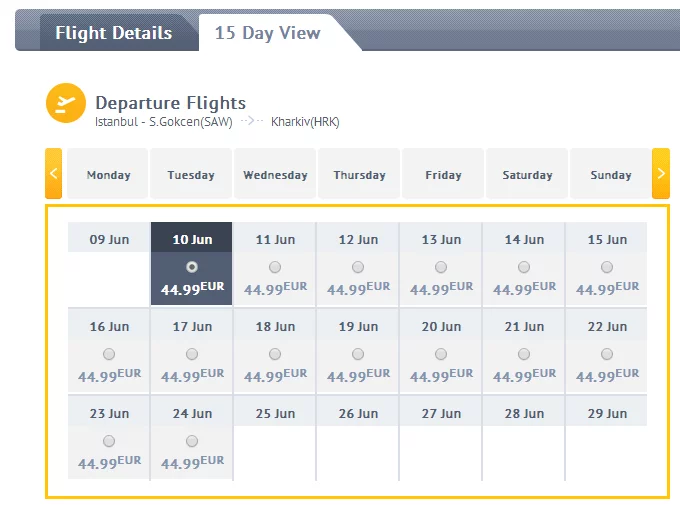Switch to the Flight Details tab

(x=113, y=33)
